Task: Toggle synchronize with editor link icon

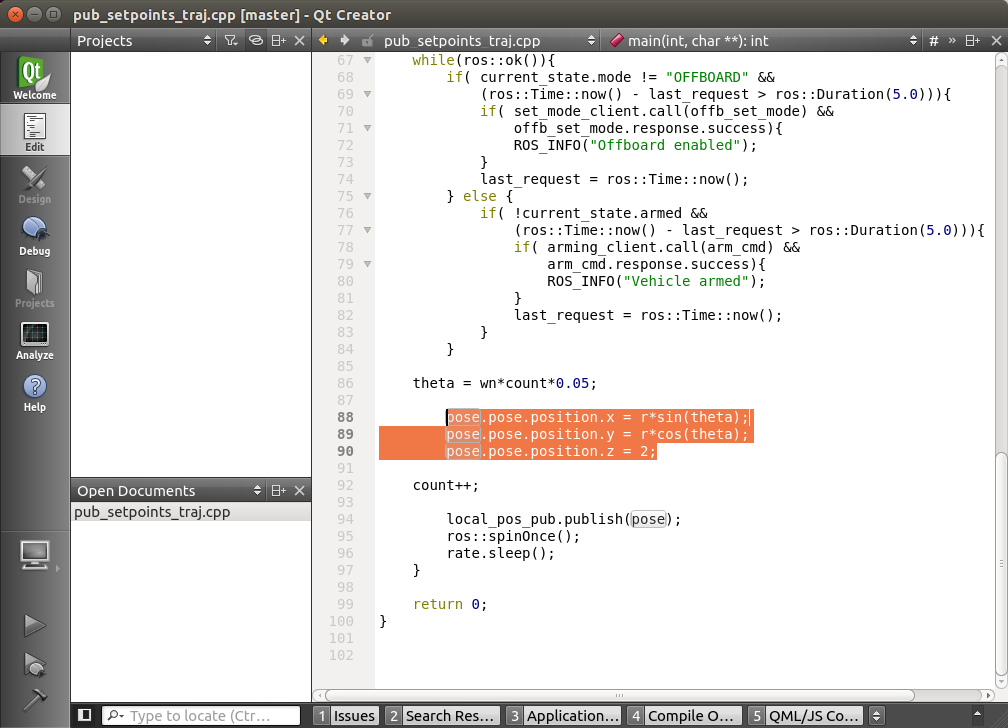Action: pyautogui.click(x=255, y=41)
